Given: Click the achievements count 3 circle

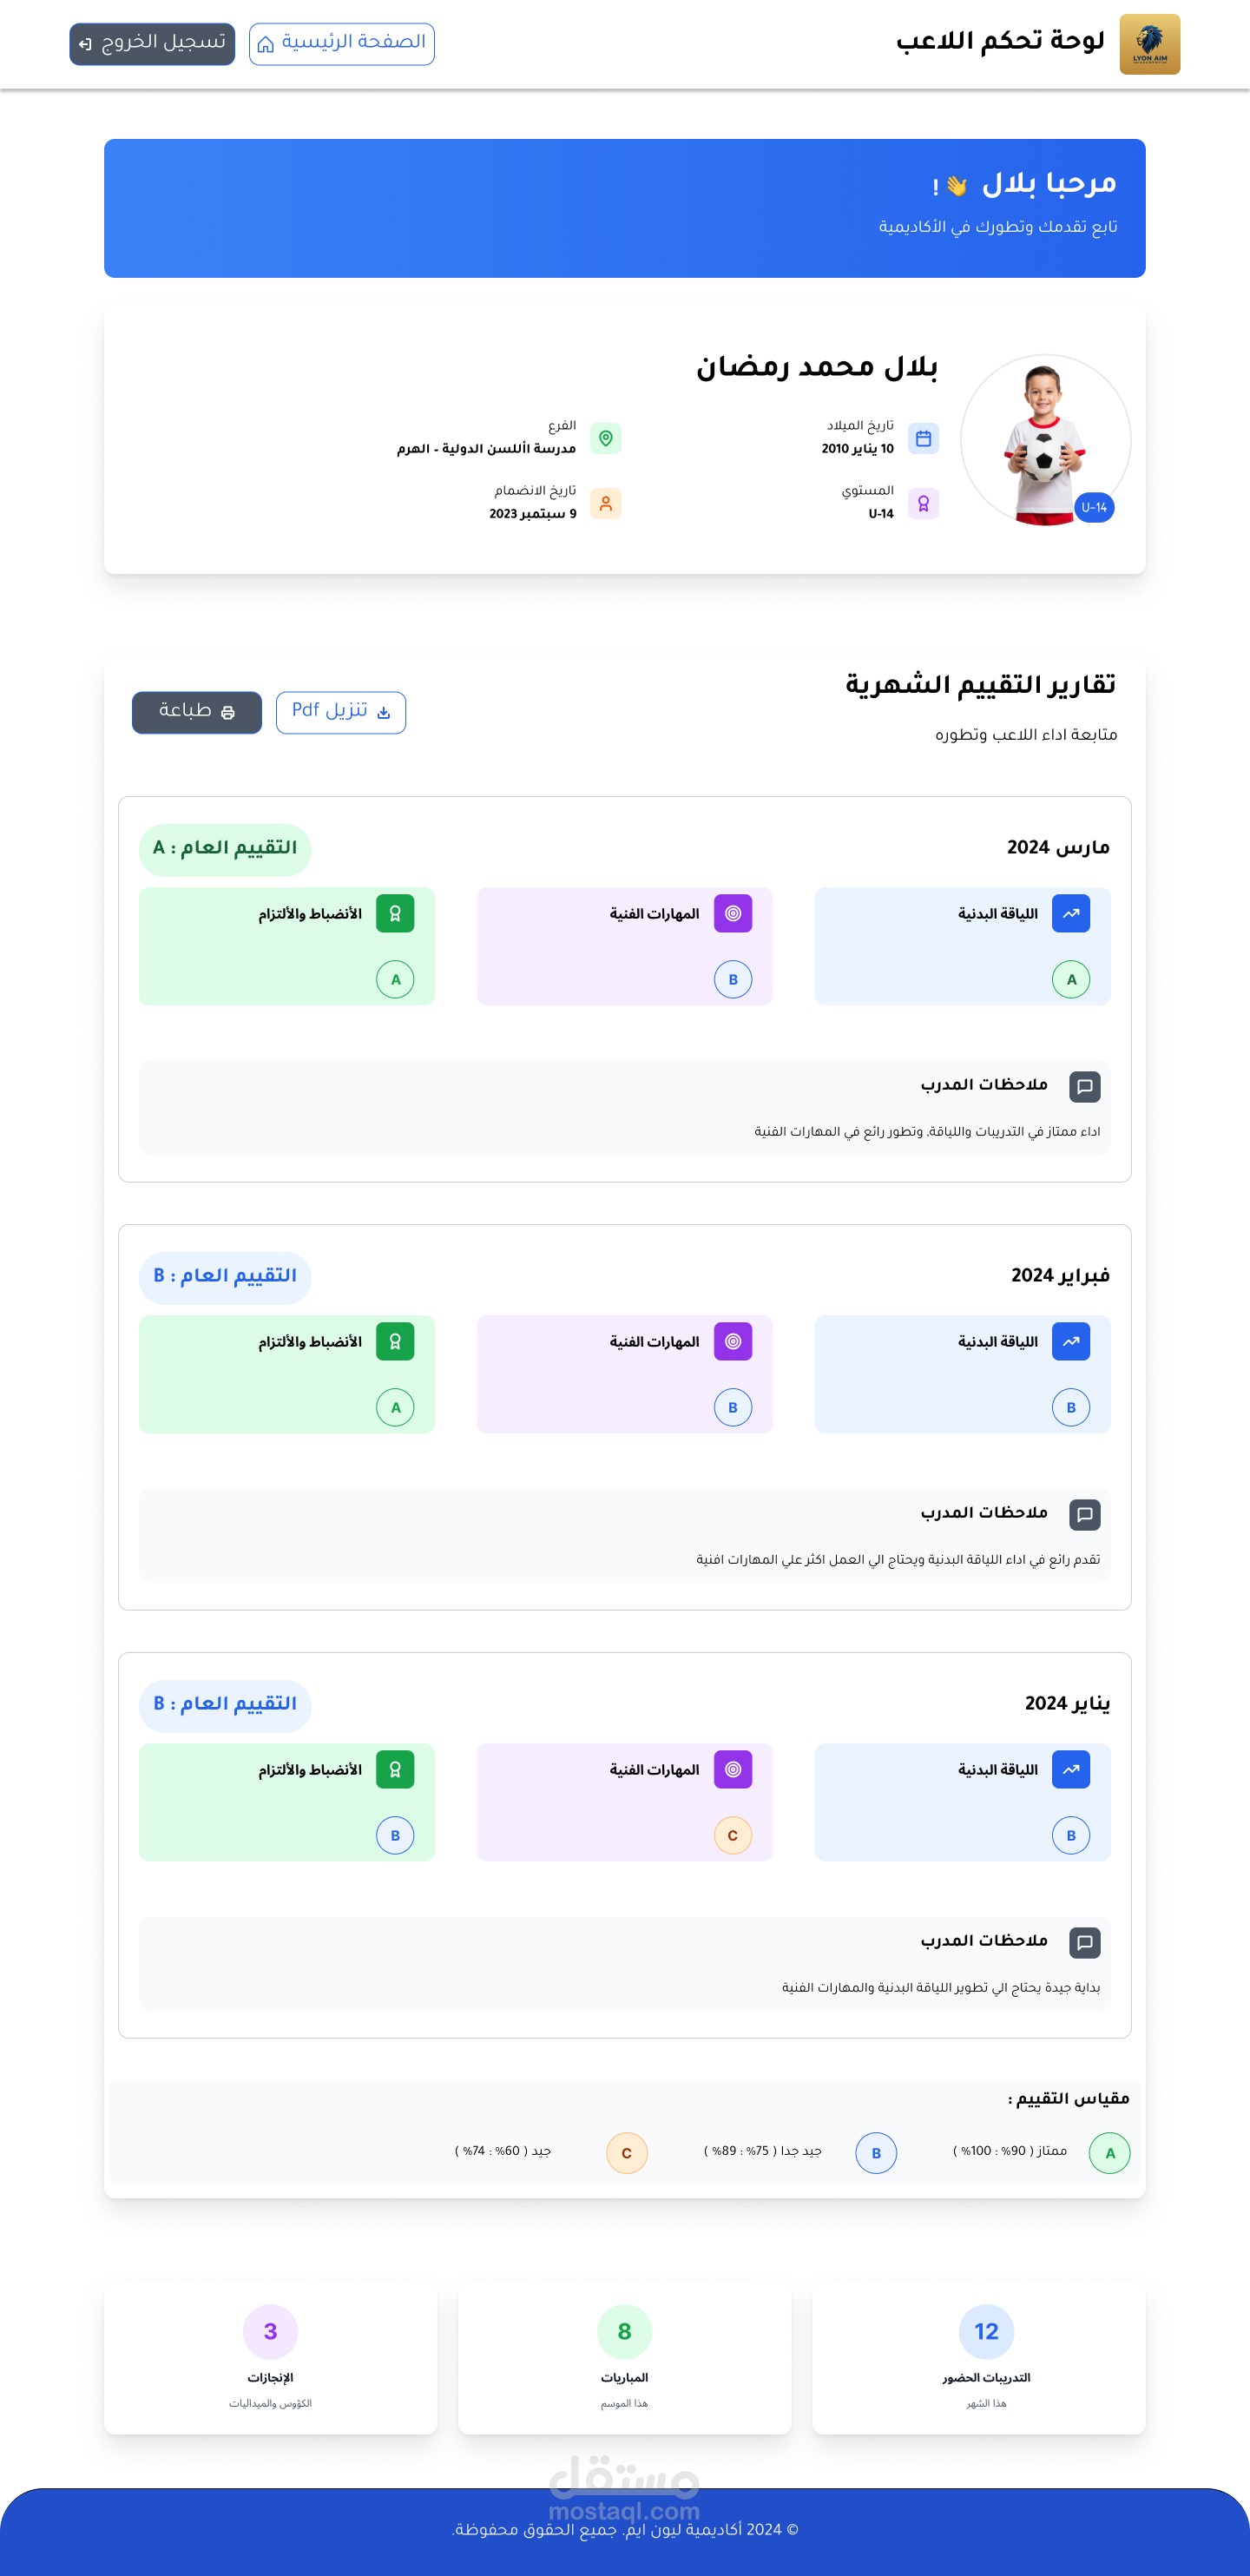Looking at the screenshot, I should point(270,2331).
